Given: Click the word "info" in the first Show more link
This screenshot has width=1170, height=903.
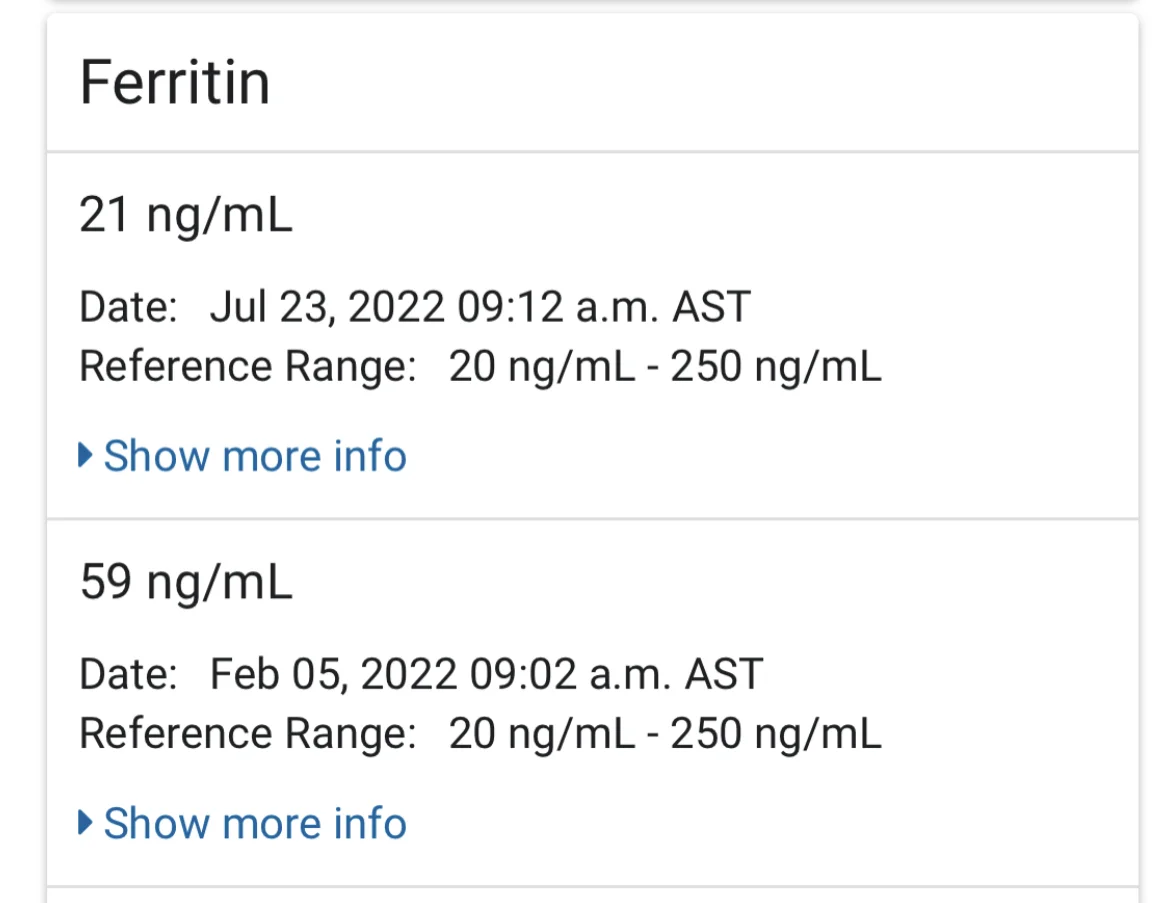Looking at the screenshot, I should 370,456.
